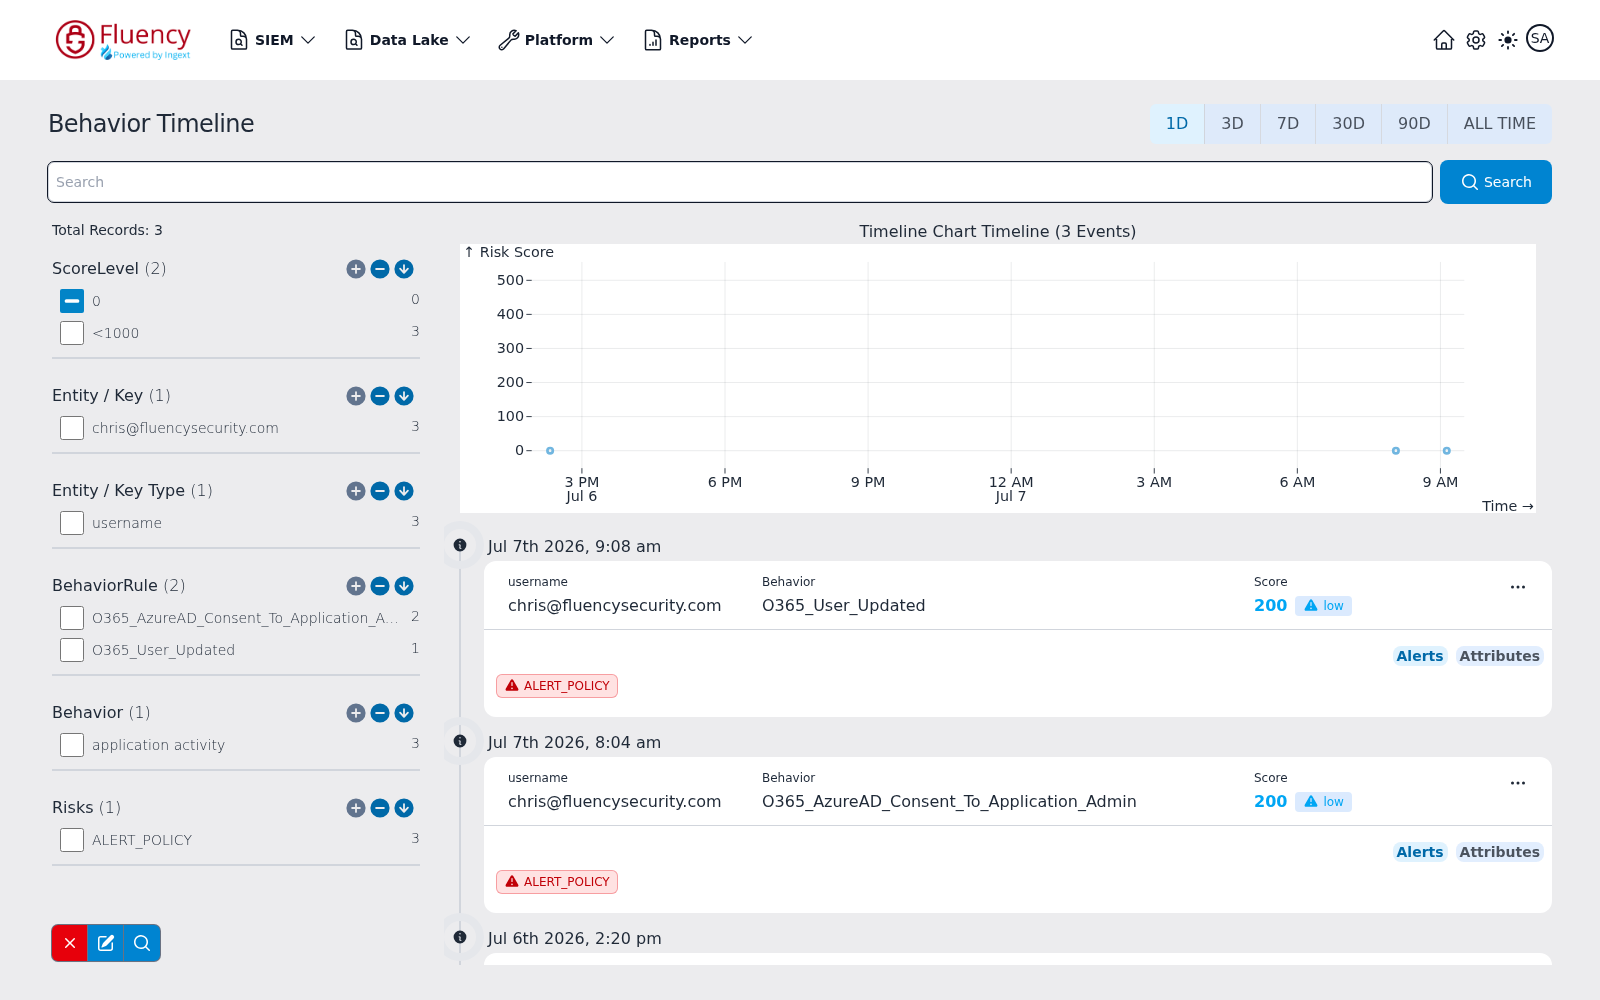
Task: Open Attributes for the O365_User_Updated event
Action: [x=1499, y=656]
